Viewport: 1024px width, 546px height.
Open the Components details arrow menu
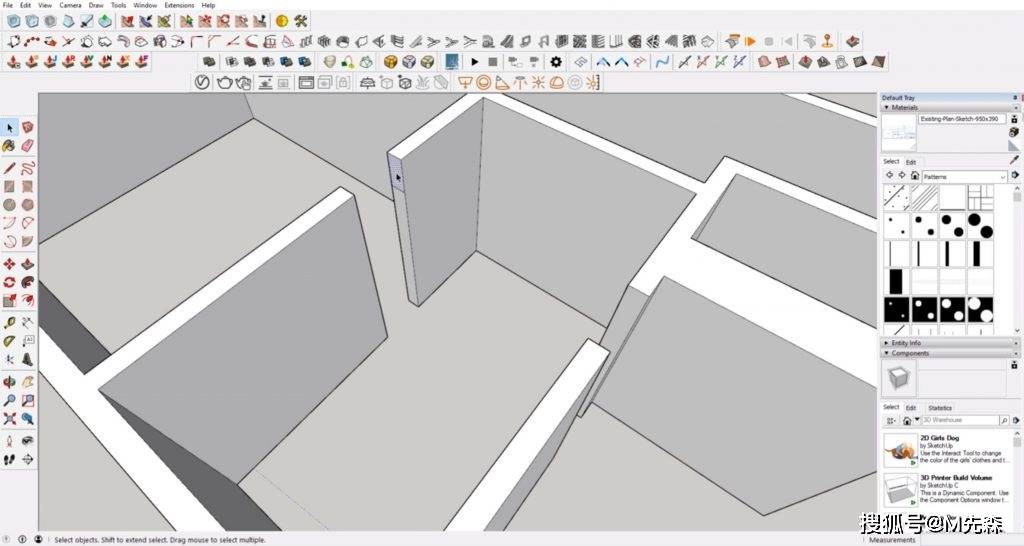pos(1016,421)
